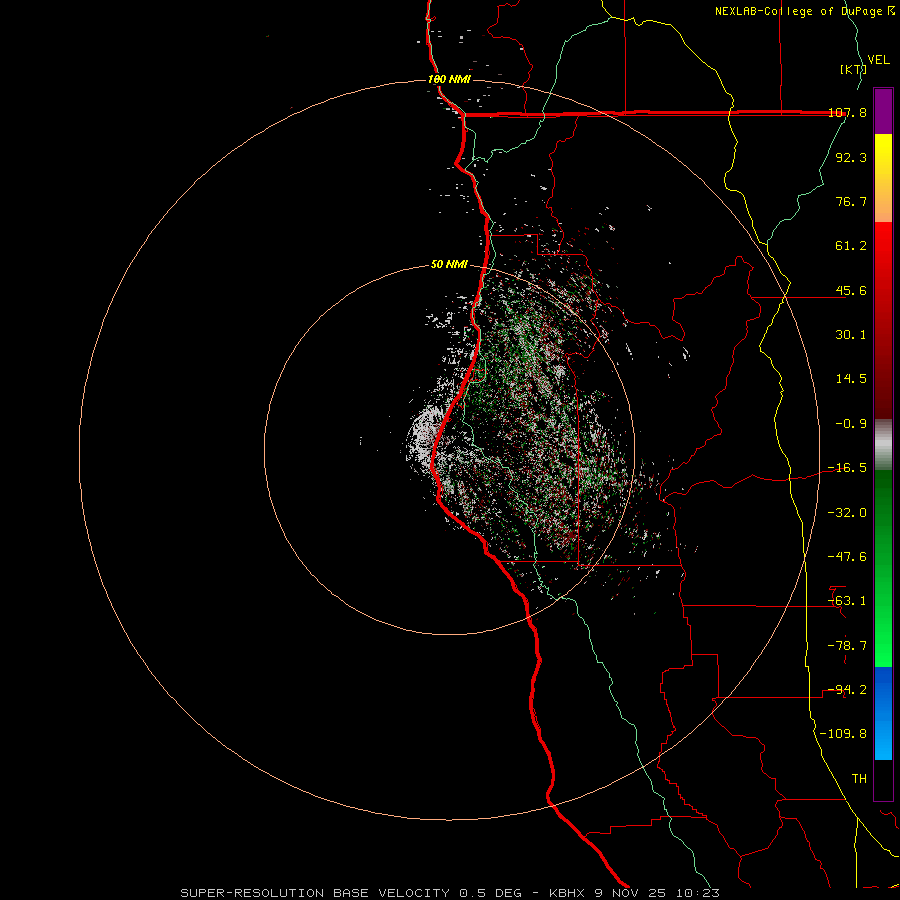Click the NEXLAB-College of DuPage label
Image resolution: width=900 pixels, height=900 pixels.
click(804, 11)
